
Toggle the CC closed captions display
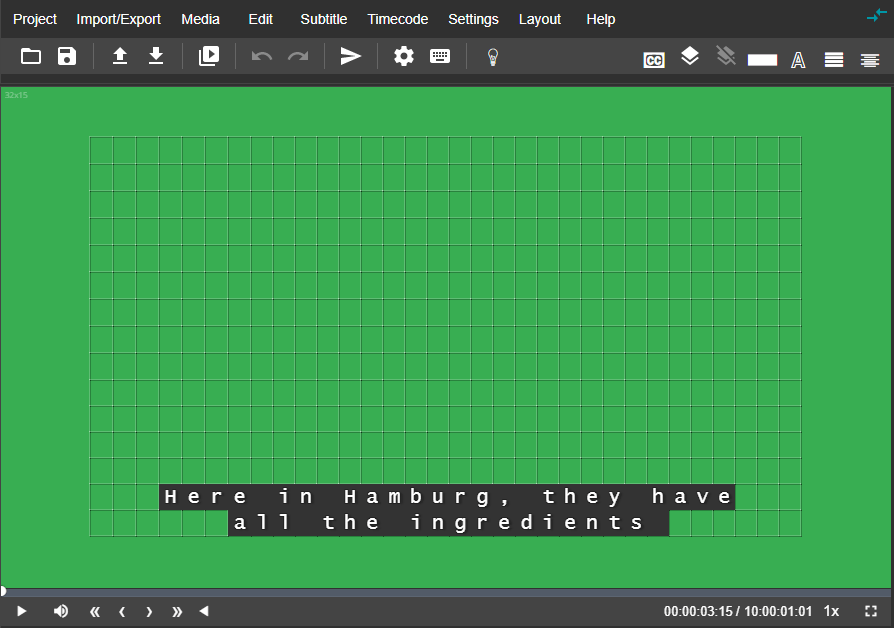[x=654, y=60]
